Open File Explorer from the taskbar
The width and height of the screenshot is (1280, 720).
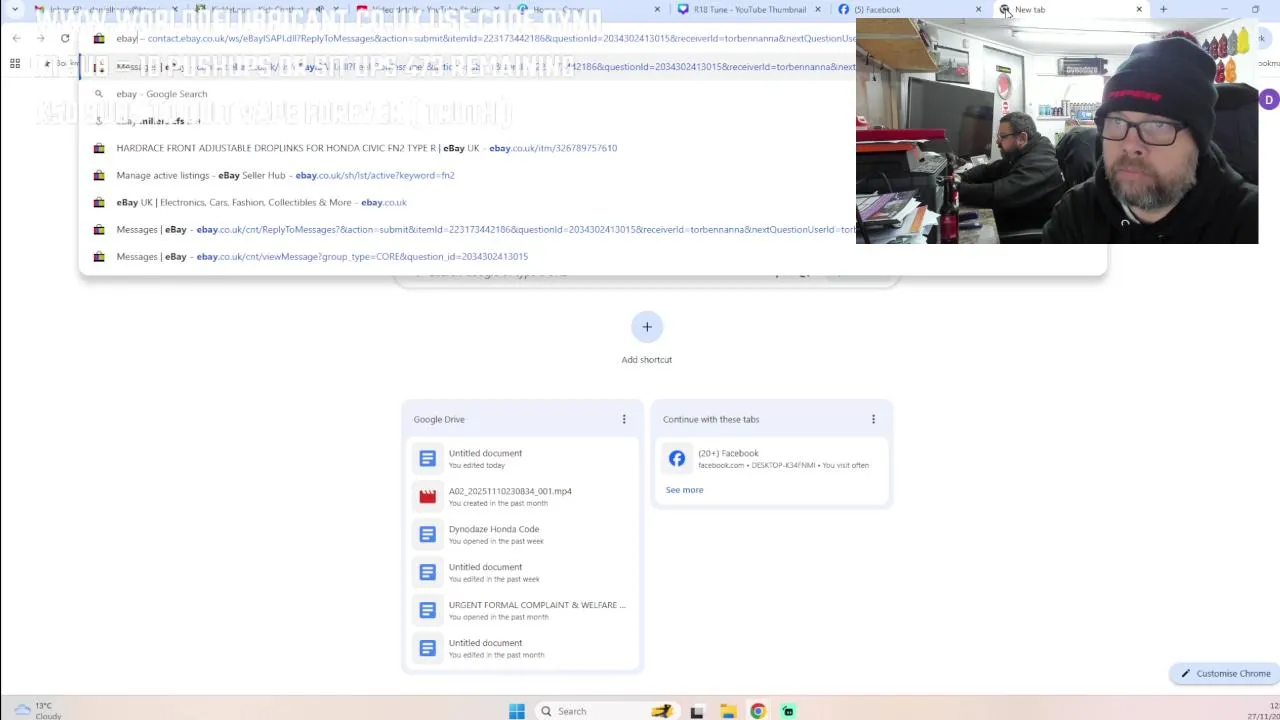(x=728, y=711)
